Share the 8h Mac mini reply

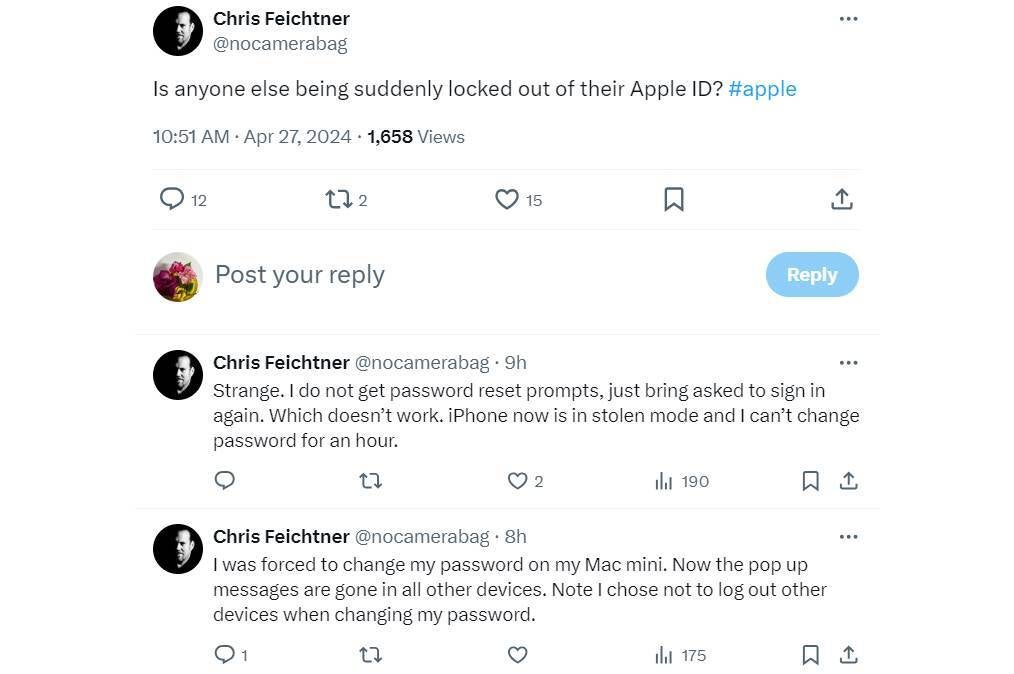848,655
